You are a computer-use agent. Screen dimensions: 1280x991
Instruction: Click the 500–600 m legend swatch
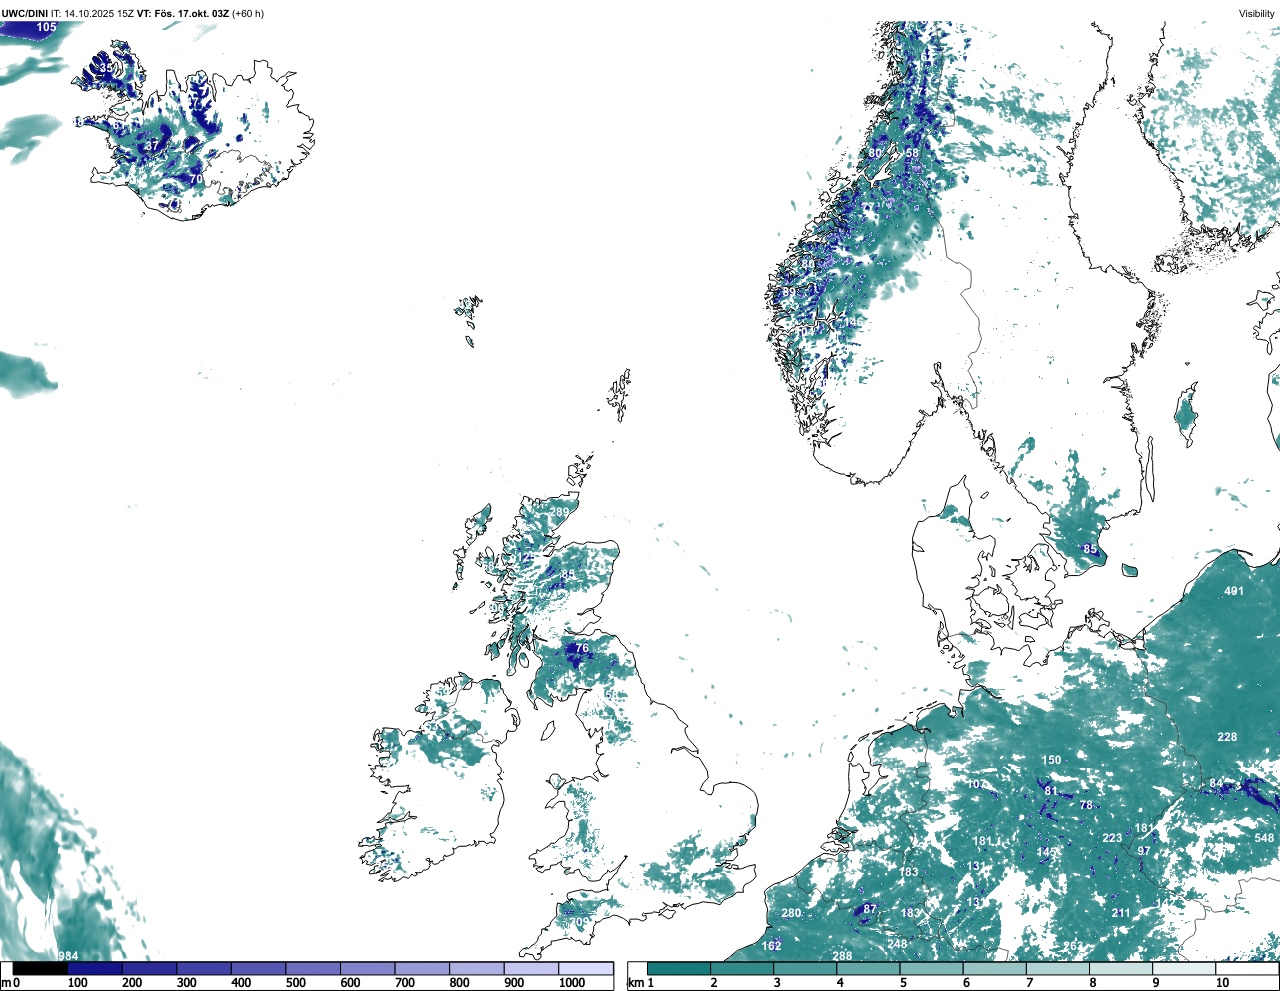tap(313, 968)
